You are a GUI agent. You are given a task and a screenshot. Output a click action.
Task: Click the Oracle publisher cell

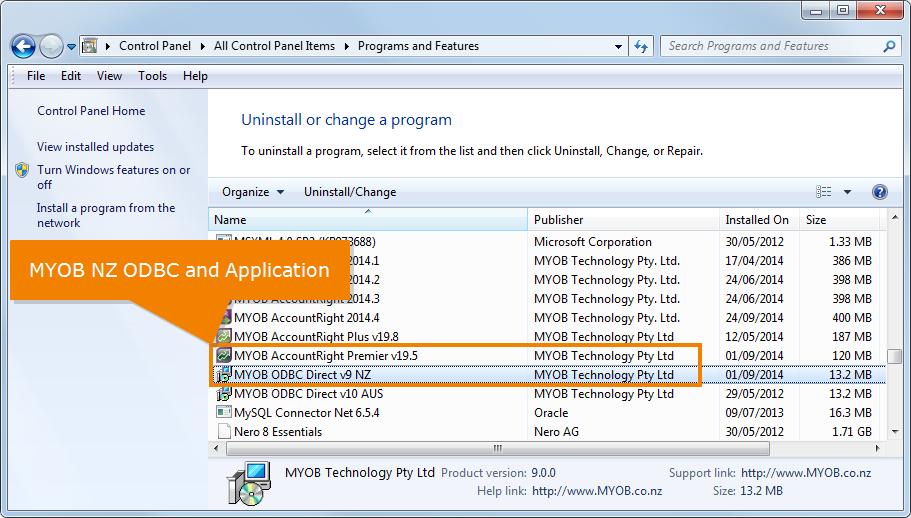click(x=551, y=413)
